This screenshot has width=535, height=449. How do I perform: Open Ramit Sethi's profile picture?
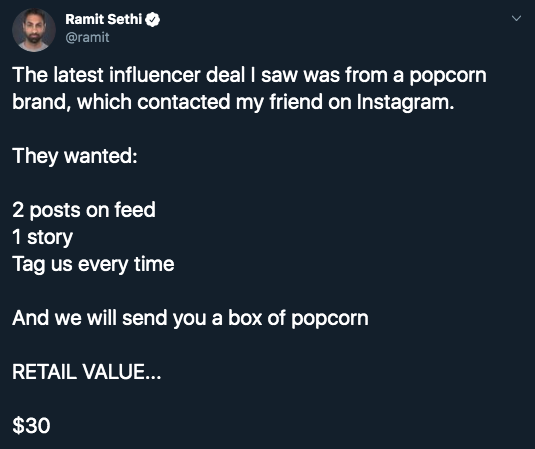click(x=34, y=30)
